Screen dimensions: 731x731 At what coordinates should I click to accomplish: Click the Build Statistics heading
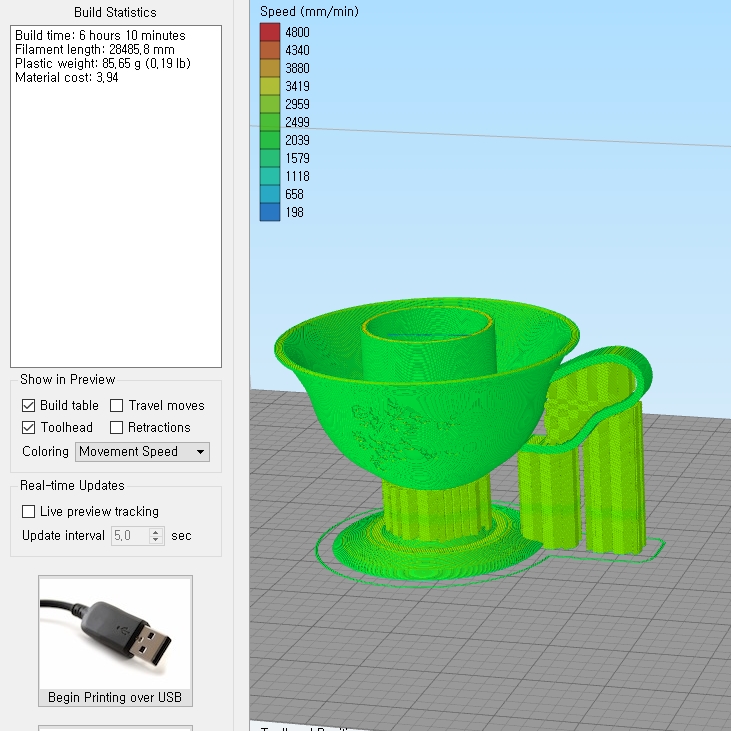115,12
